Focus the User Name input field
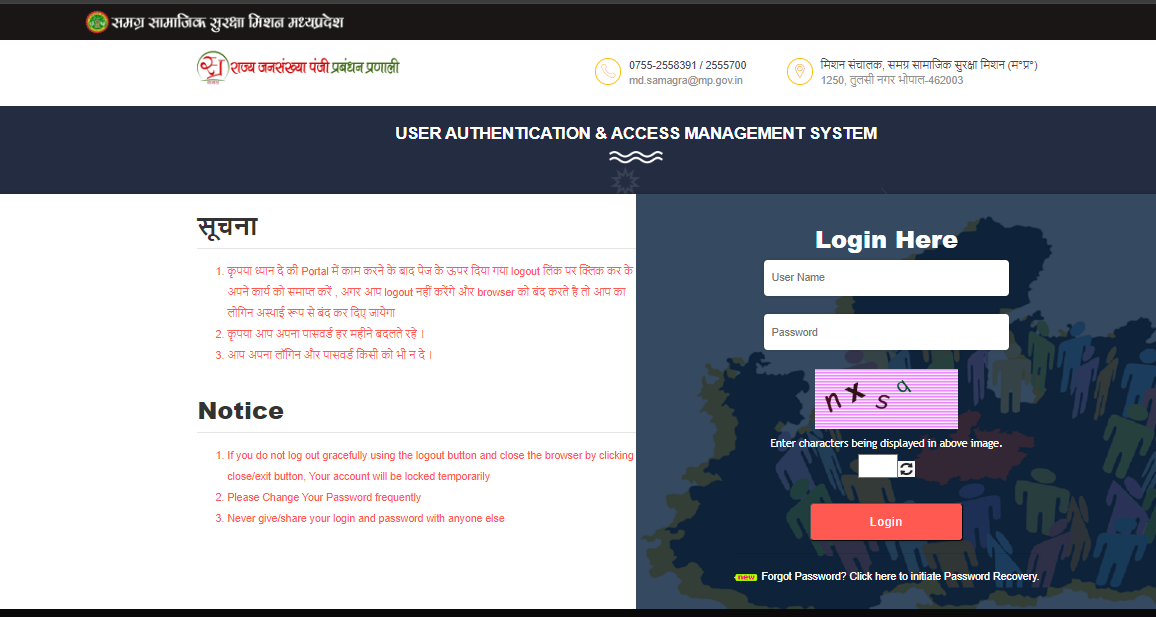 (x=886, y=278)
